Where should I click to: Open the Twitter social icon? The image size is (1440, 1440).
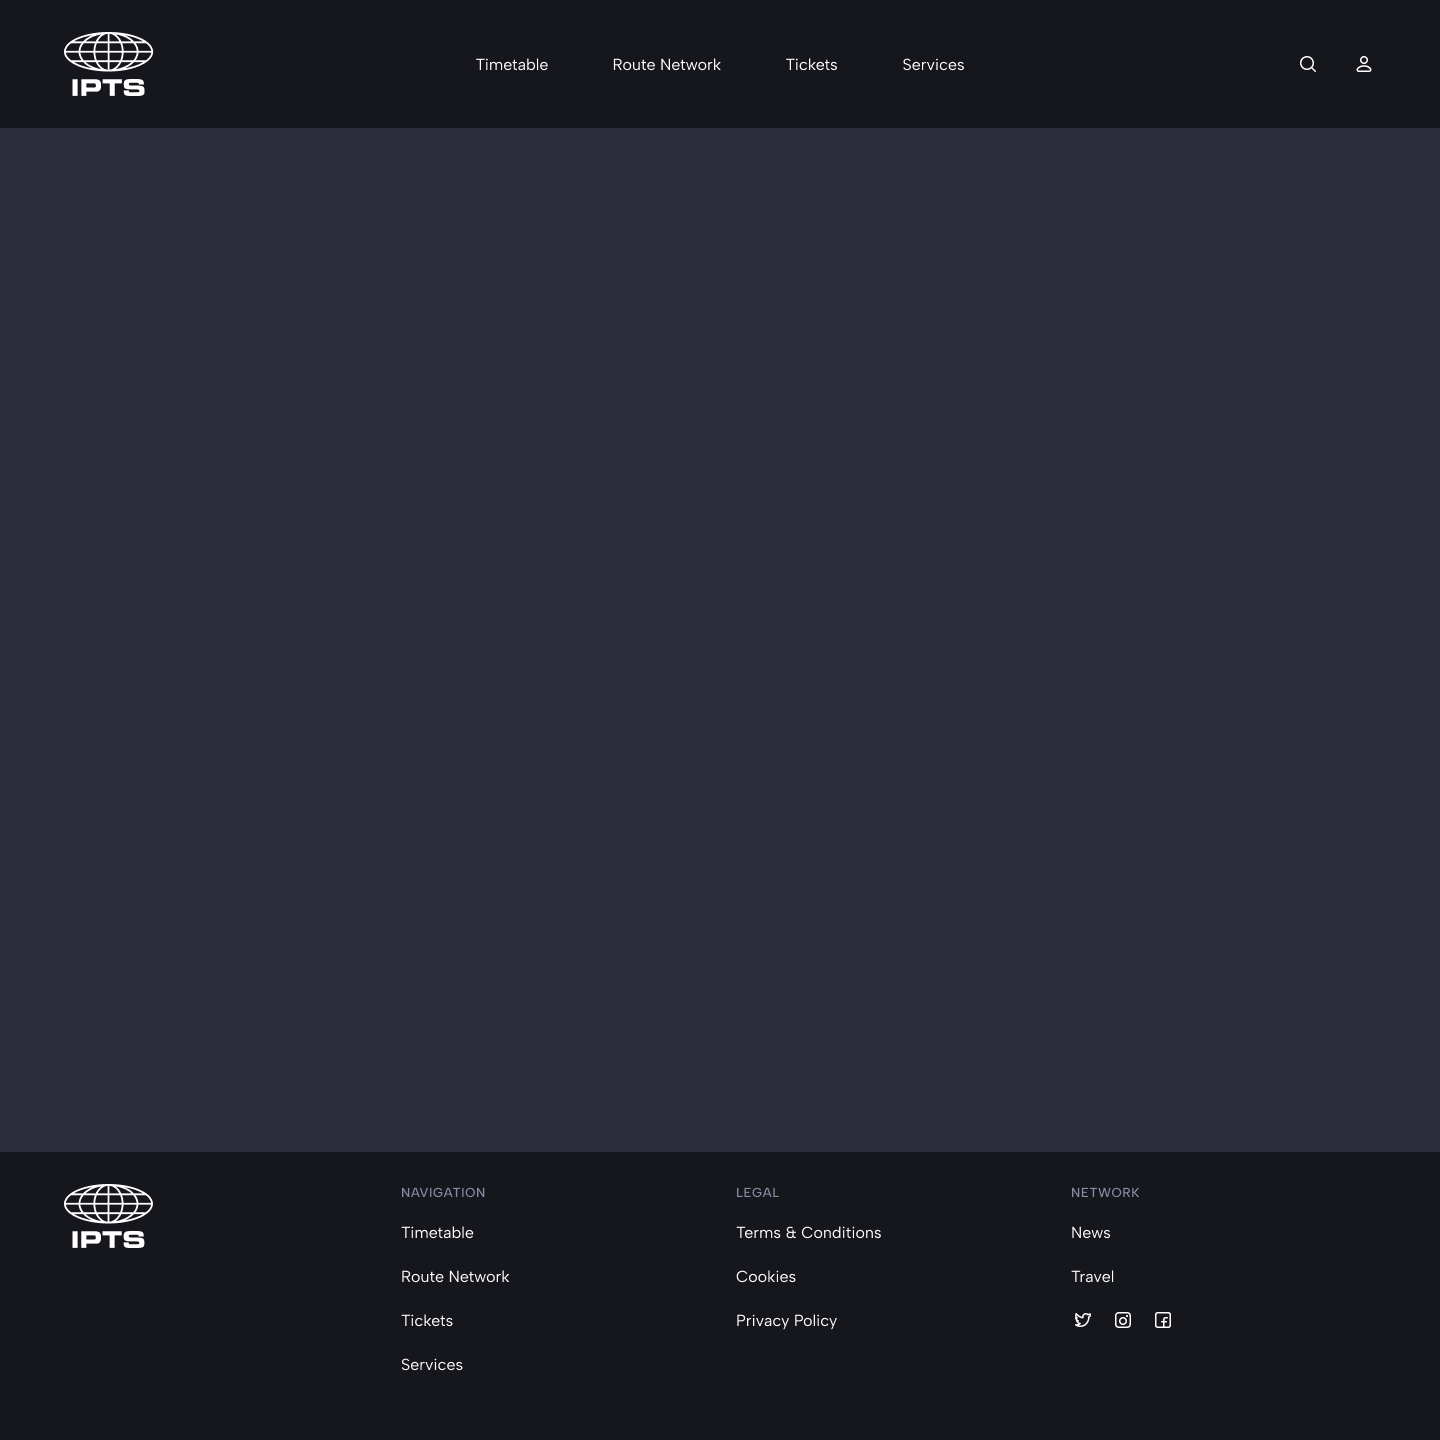point(1083,1320)
